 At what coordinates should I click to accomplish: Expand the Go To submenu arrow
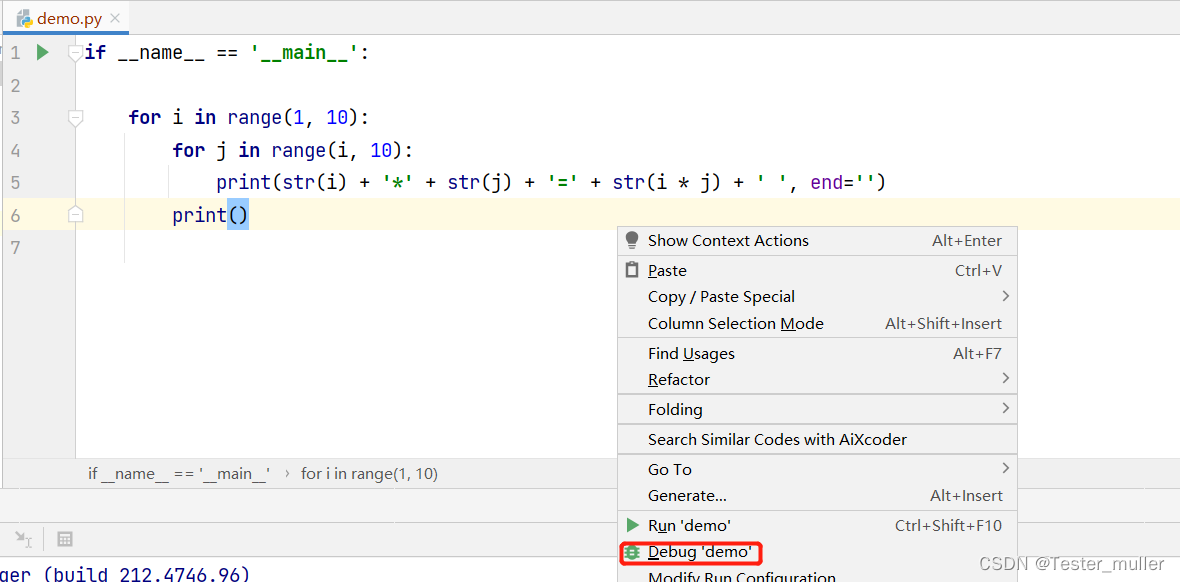pos(1005,468)
